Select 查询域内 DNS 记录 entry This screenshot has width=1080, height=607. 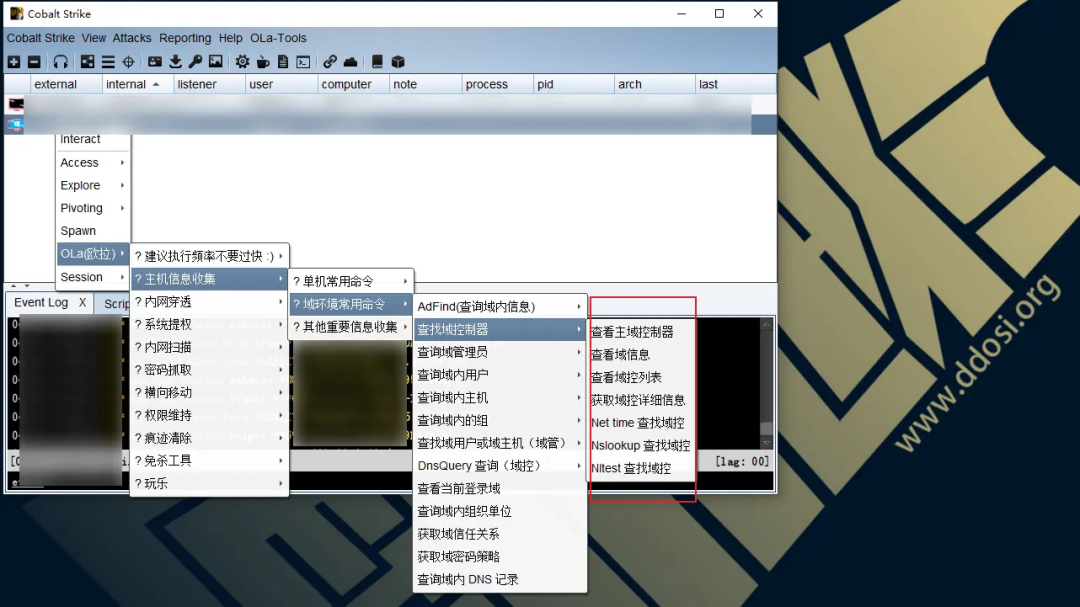pyautogui.click(x=500, y=579)
